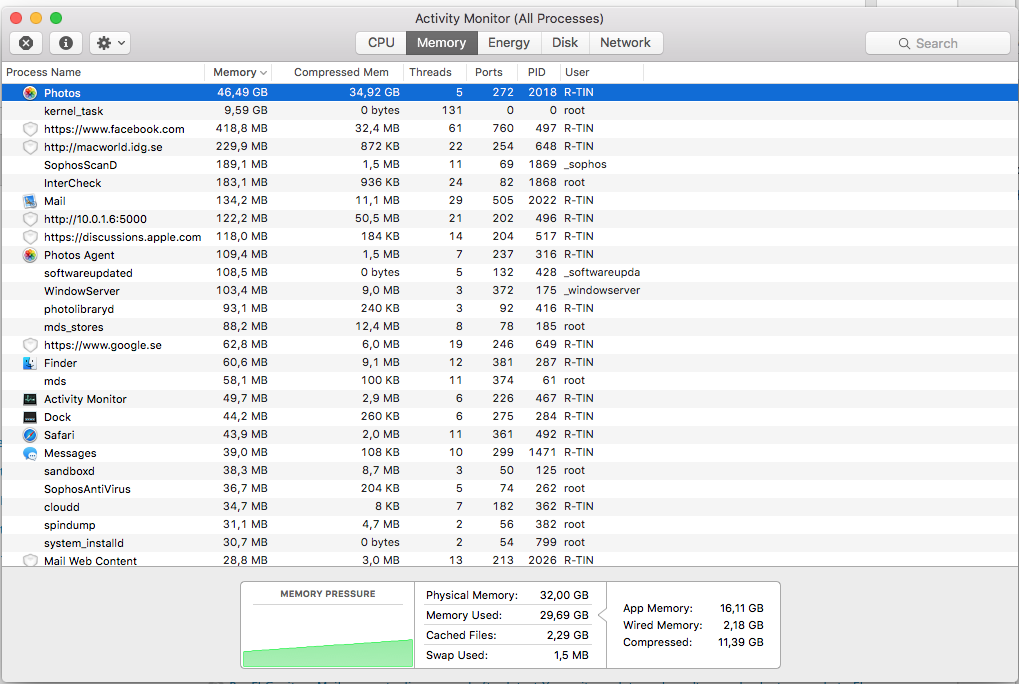
Task: Select the kernel_task process name
Action: coord(73,111)
